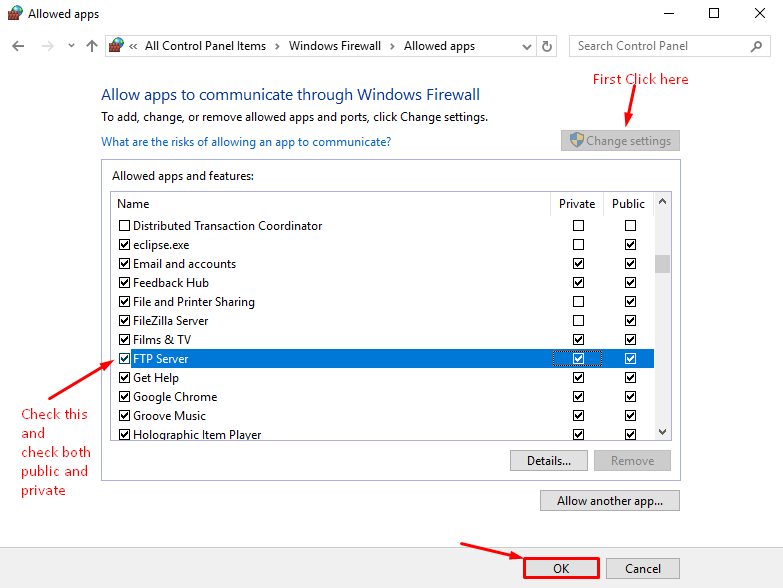Expand chevron after All Control Panel Items
This screenshot has width=783, height=588.
(277, 46)
